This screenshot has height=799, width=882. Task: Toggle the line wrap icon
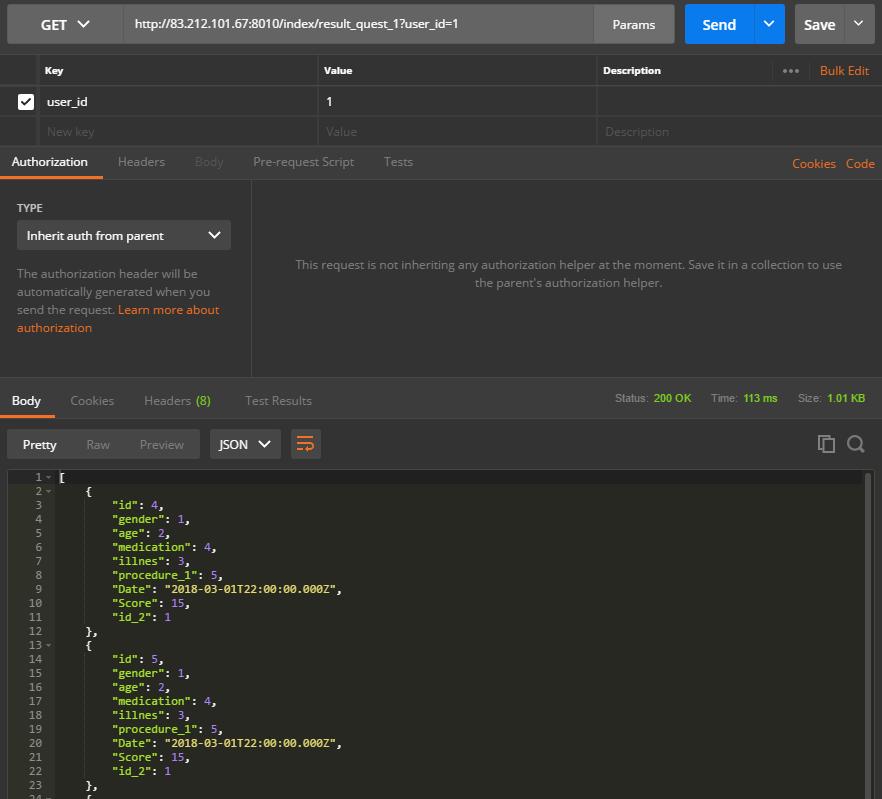(x=305, y=445)
